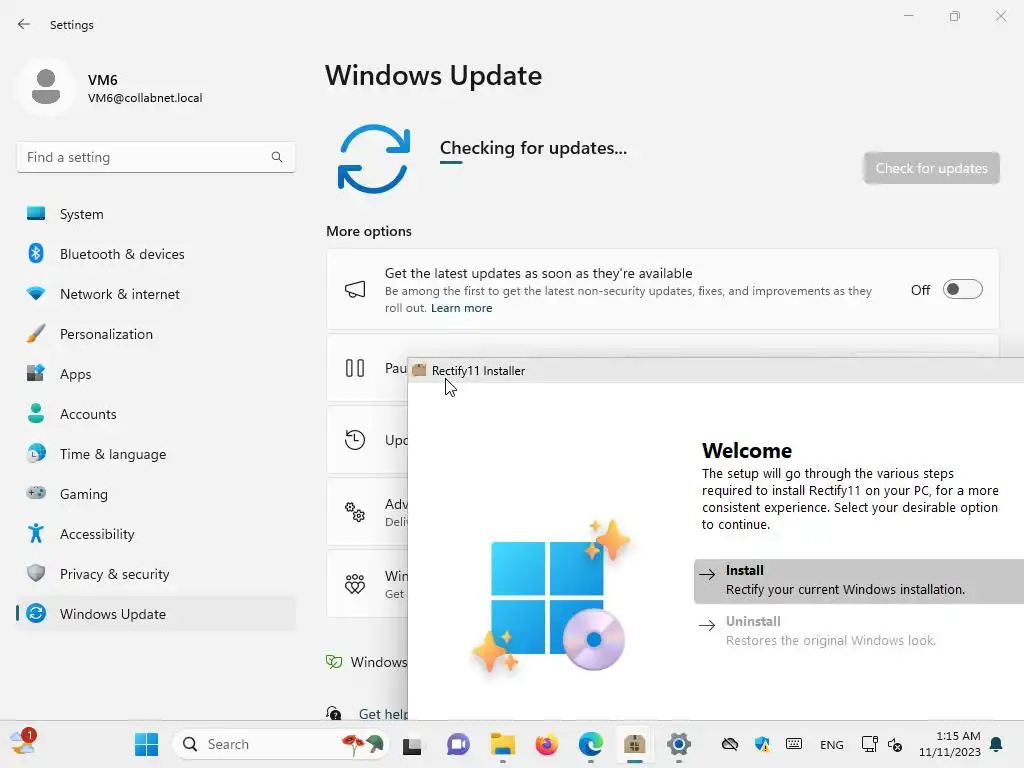Click the pause updates icon
1024x768 pixels.
[355, 368]
